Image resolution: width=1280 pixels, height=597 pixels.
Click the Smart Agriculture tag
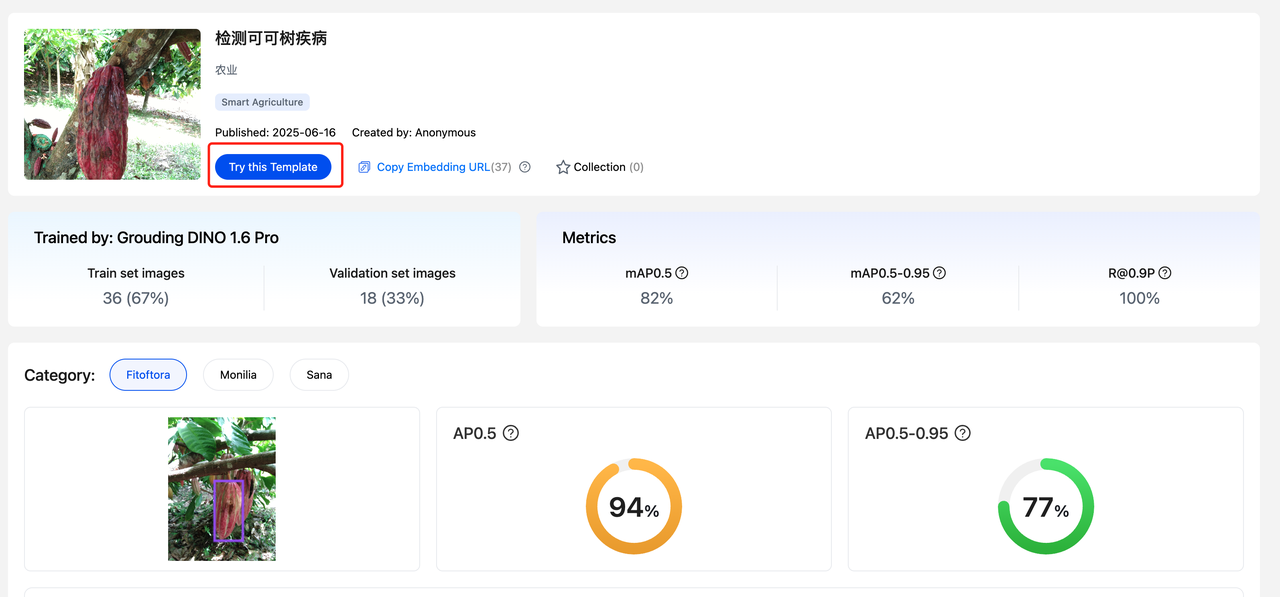click(262, 102)
